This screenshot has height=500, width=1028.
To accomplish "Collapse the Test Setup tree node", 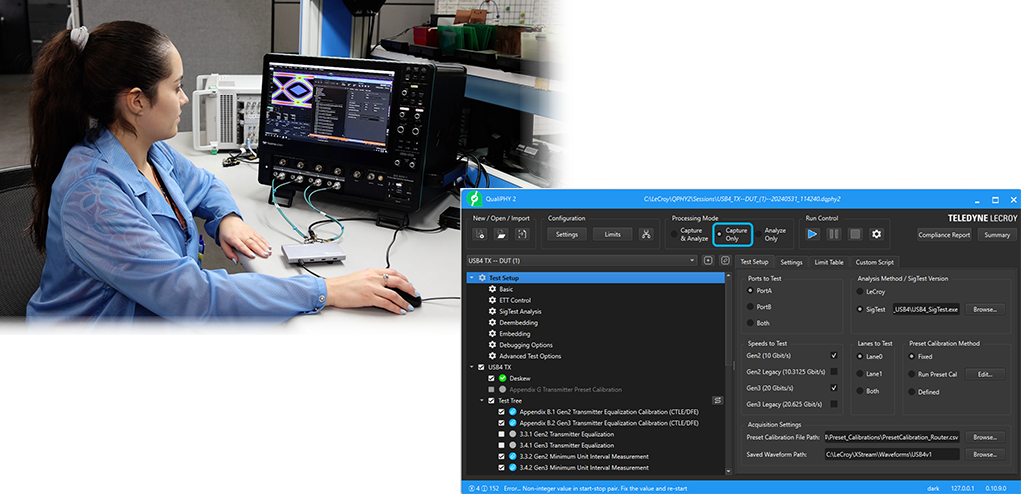I will click(x=471, y=278).
